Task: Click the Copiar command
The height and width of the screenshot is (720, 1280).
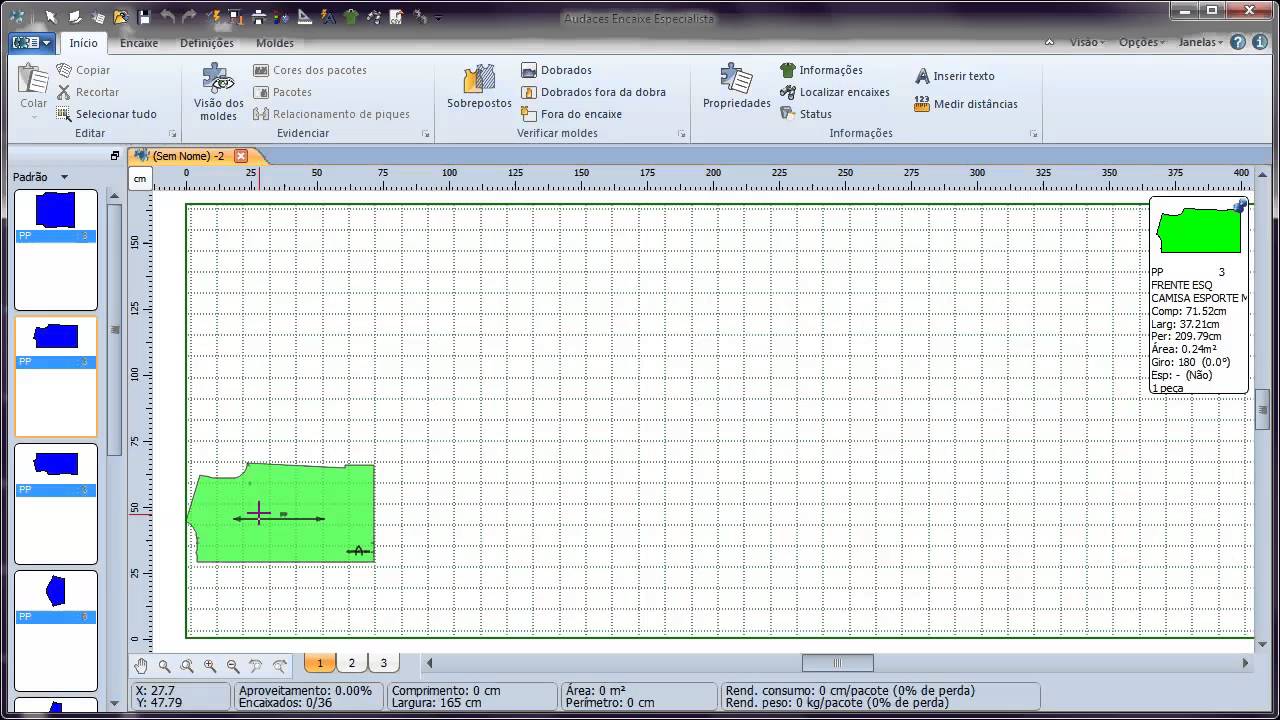Action: point(84,70)
